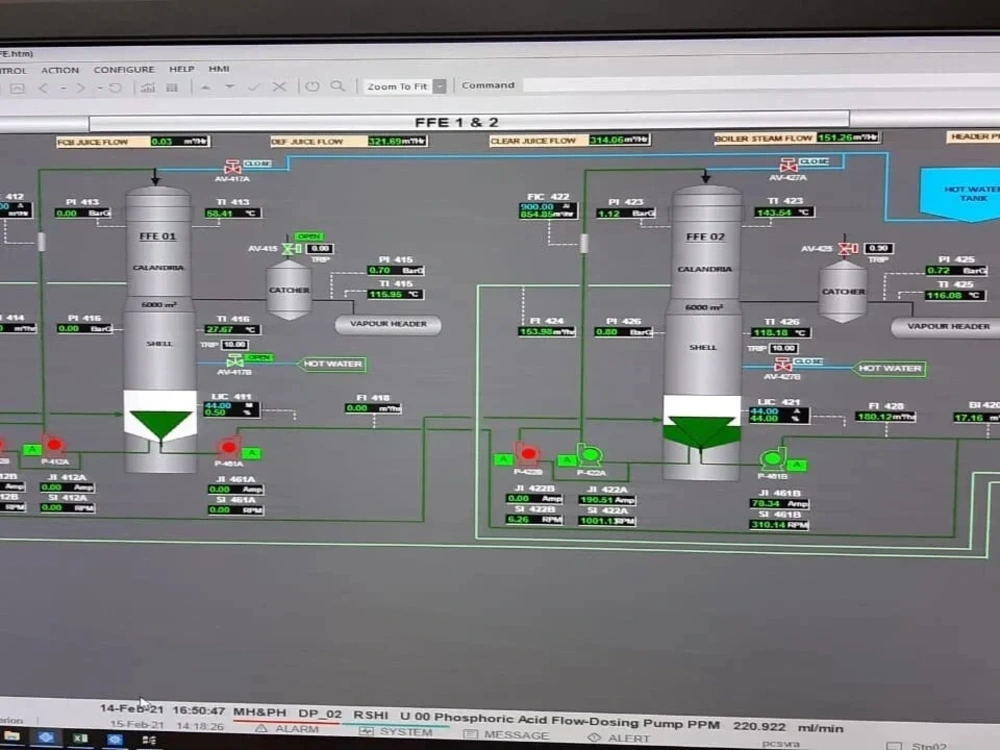Click DEF JUICE FLOW value 321.69

pyautogui.click(x=397, y=141)
